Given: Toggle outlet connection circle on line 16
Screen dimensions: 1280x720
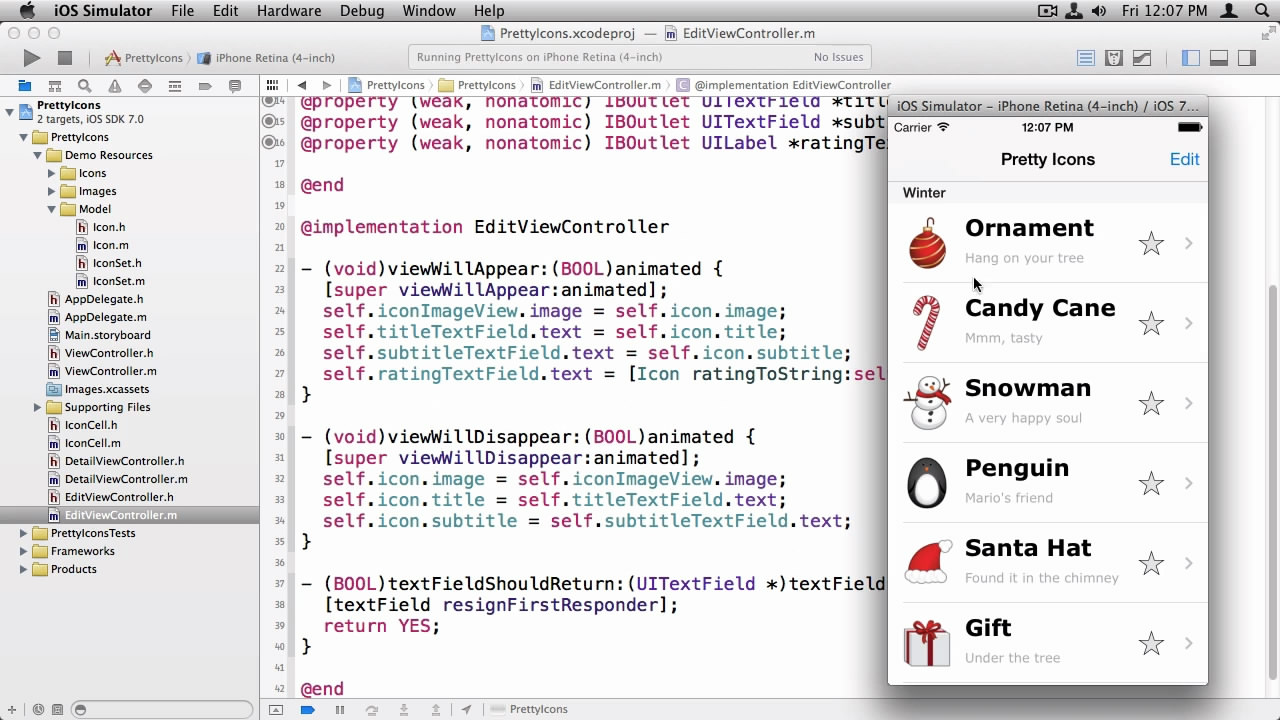Looking at the screenshot, I should [269, 143].
